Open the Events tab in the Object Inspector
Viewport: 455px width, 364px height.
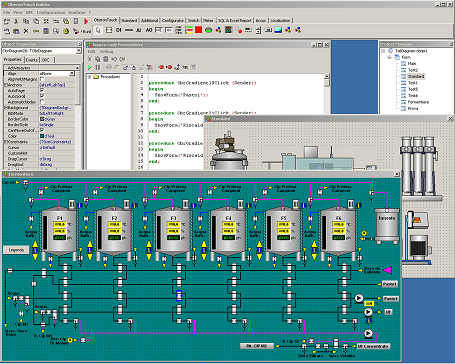coord(32,60)
